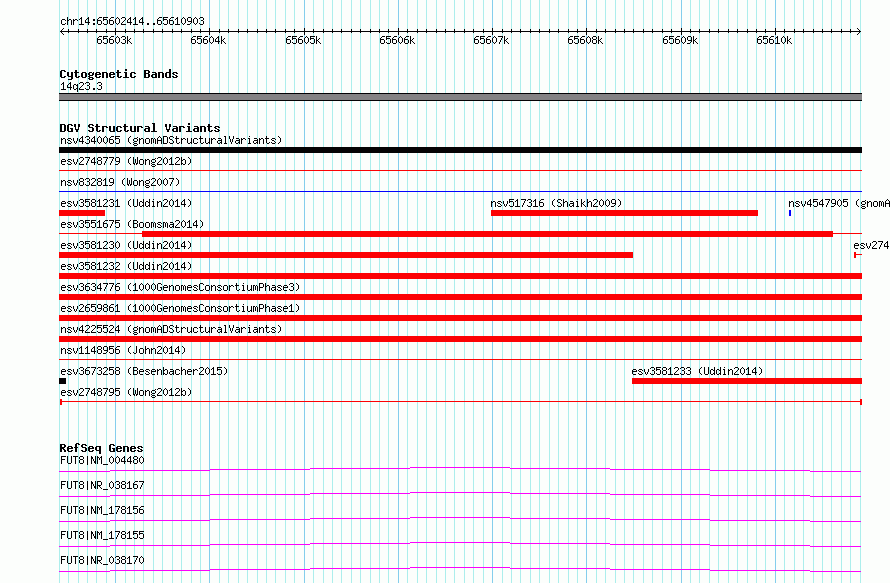The image size is (890, 583).
Task: Click the small blue nsv4547905 marker
Action: click(790, 213)
